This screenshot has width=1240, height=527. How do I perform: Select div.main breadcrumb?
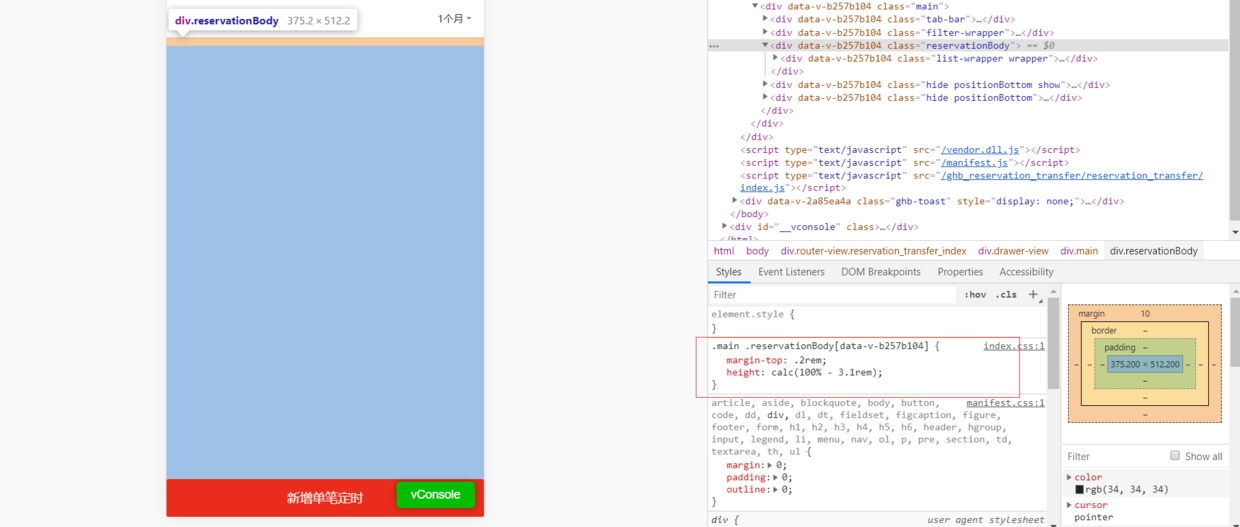pyautogui.click(x=1079, y=251)
